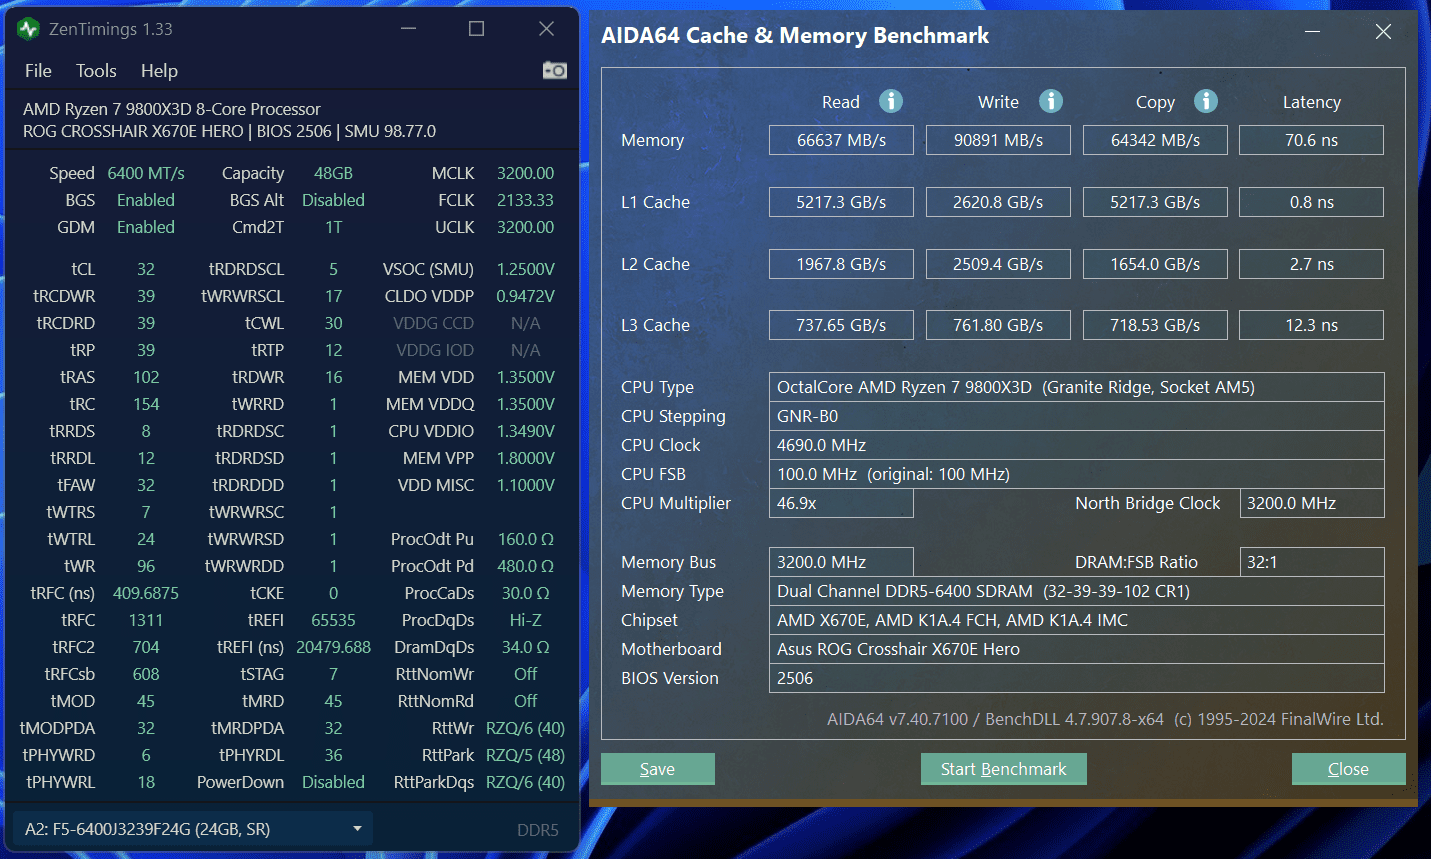Click the L1 Cache read 5217.3 GB/s field

841,202
